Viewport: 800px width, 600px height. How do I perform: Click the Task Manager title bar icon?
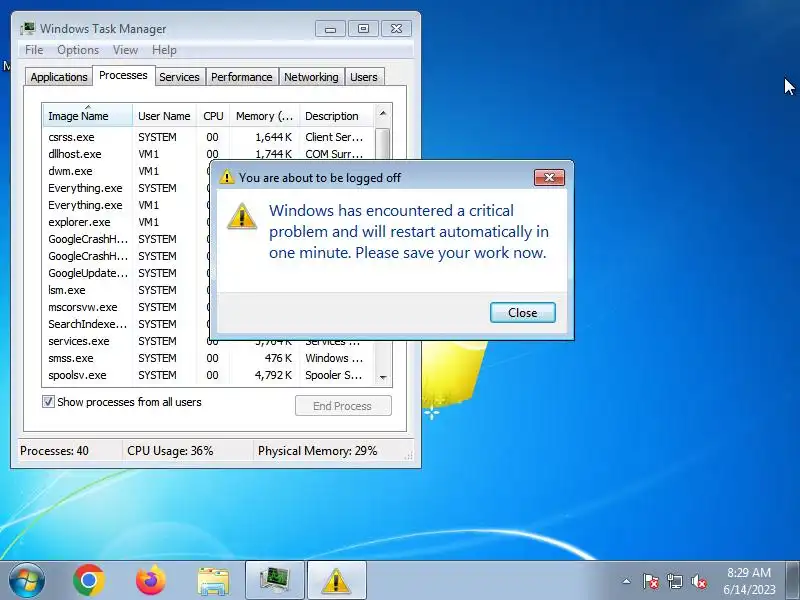click(28, 29)
